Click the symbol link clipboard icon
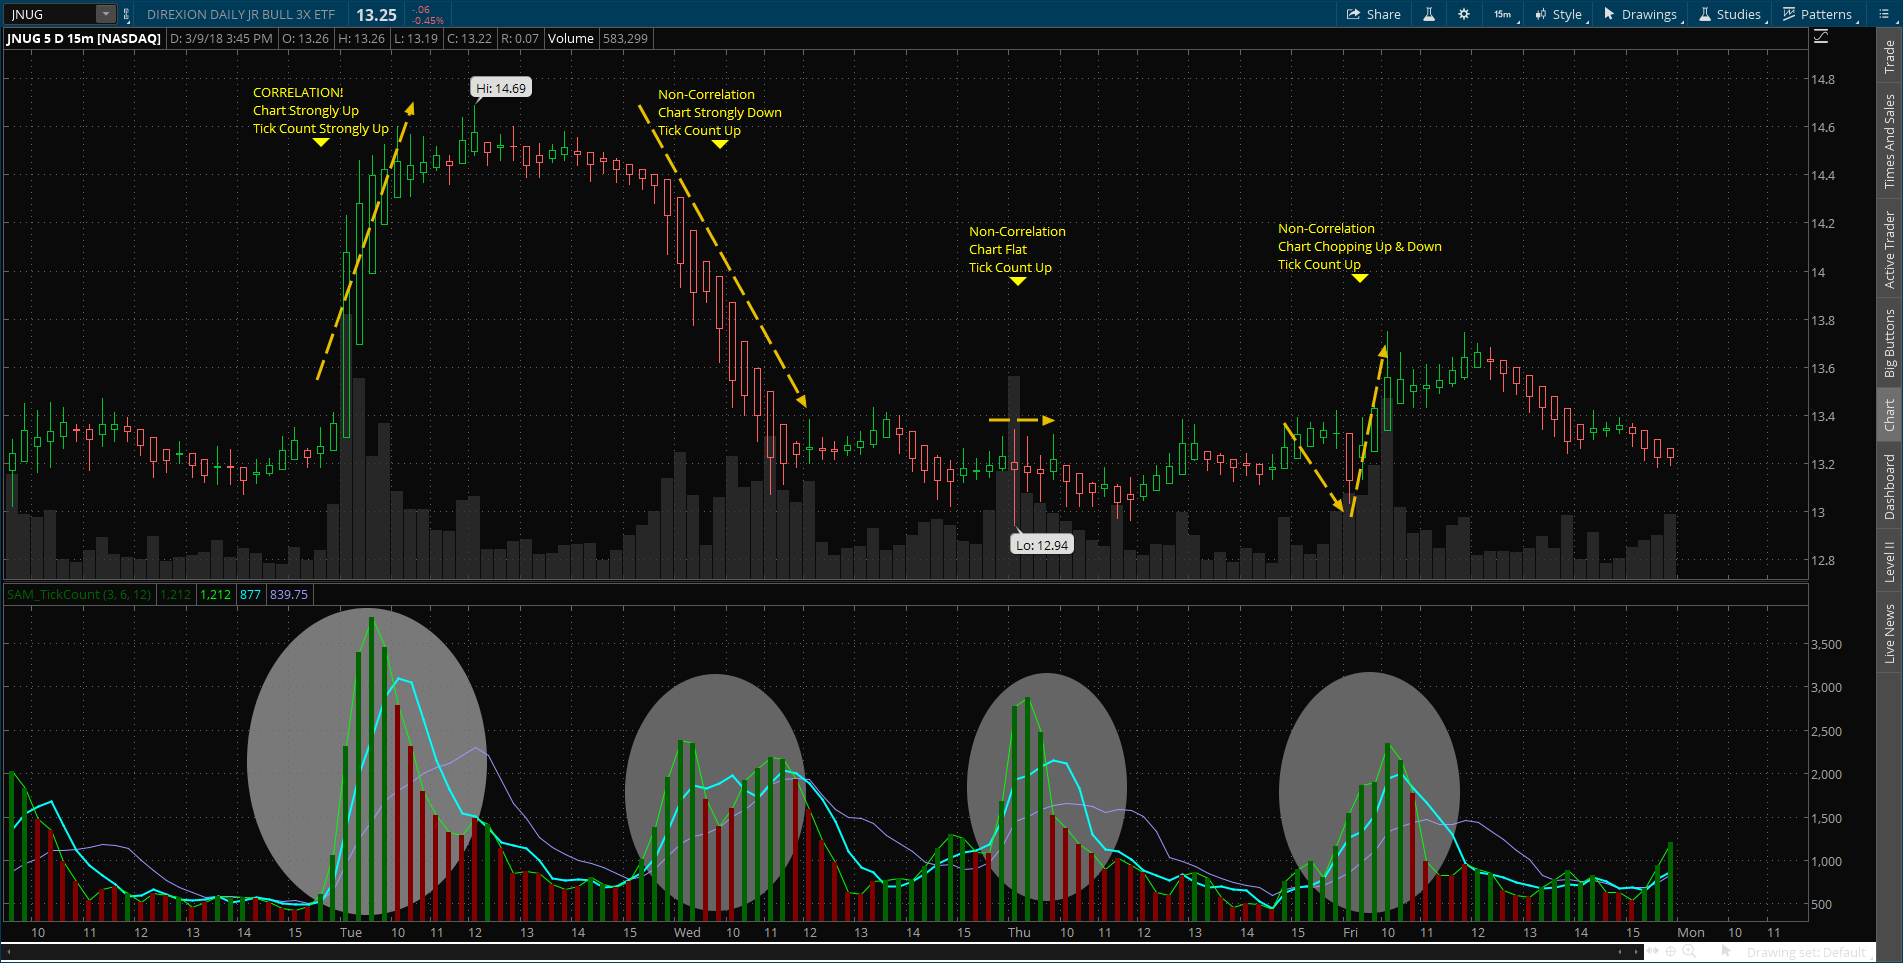This screenshot has width=1903, height=963. pos(126,14)
